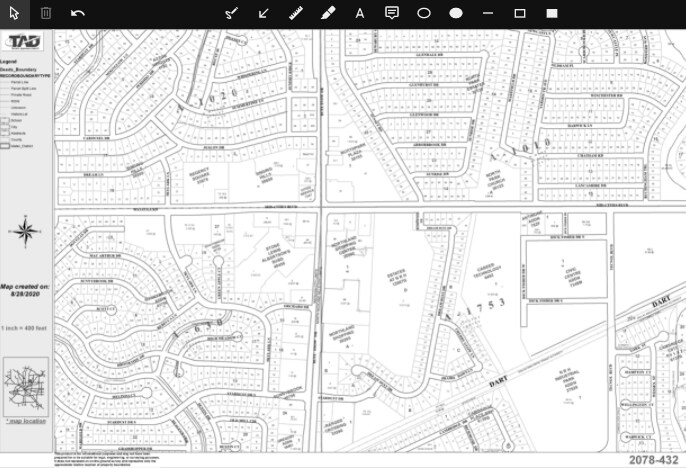Select the filled rectangle tool
The height and width of the screenshot is (468, 686).
(552, 13)
